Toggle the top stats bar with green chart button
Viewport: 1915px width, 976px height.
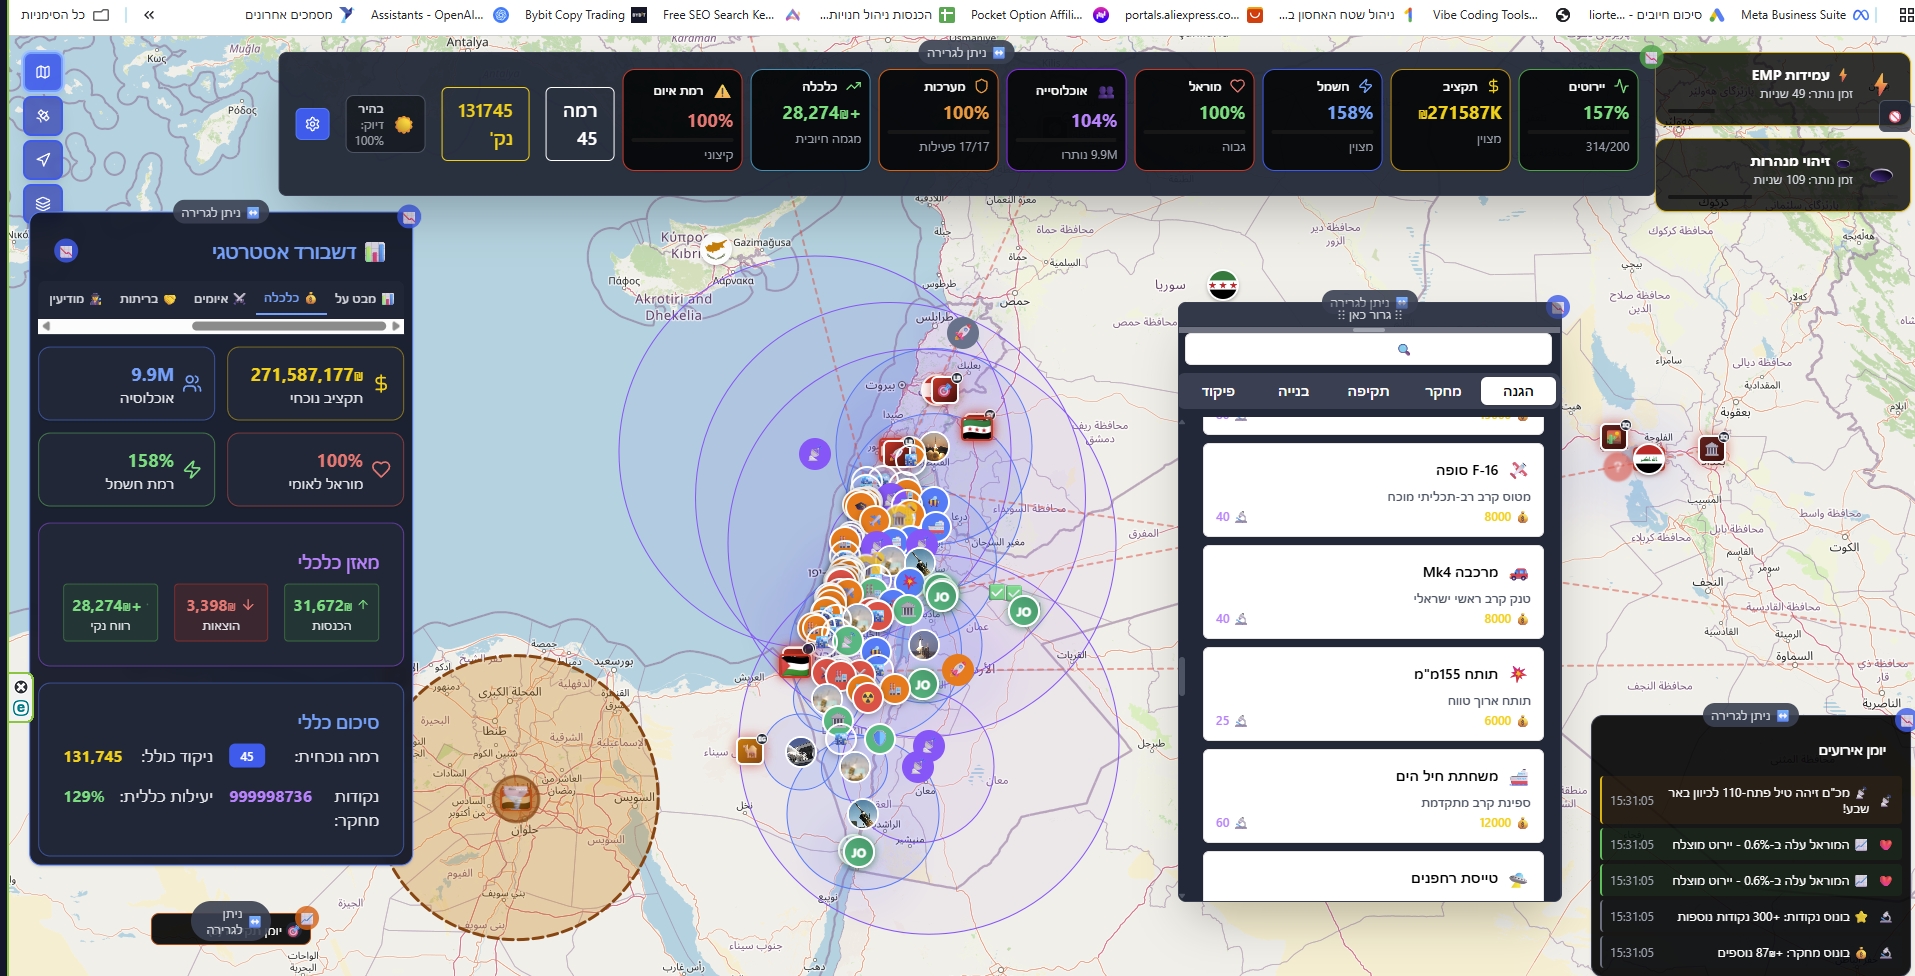(1651, 58)
